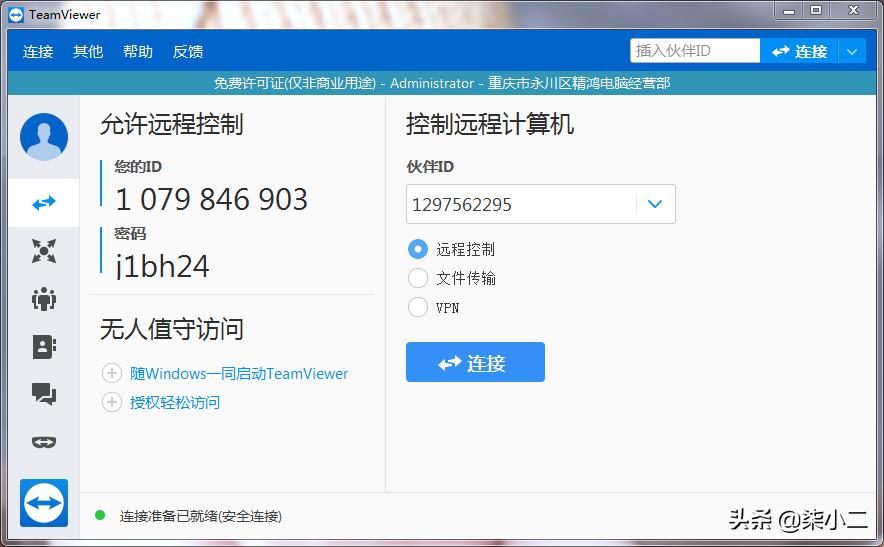Screen dimensions: 884x547
Task: Click the TeamViewer logo at sidebar bottom
Action: 44,502
